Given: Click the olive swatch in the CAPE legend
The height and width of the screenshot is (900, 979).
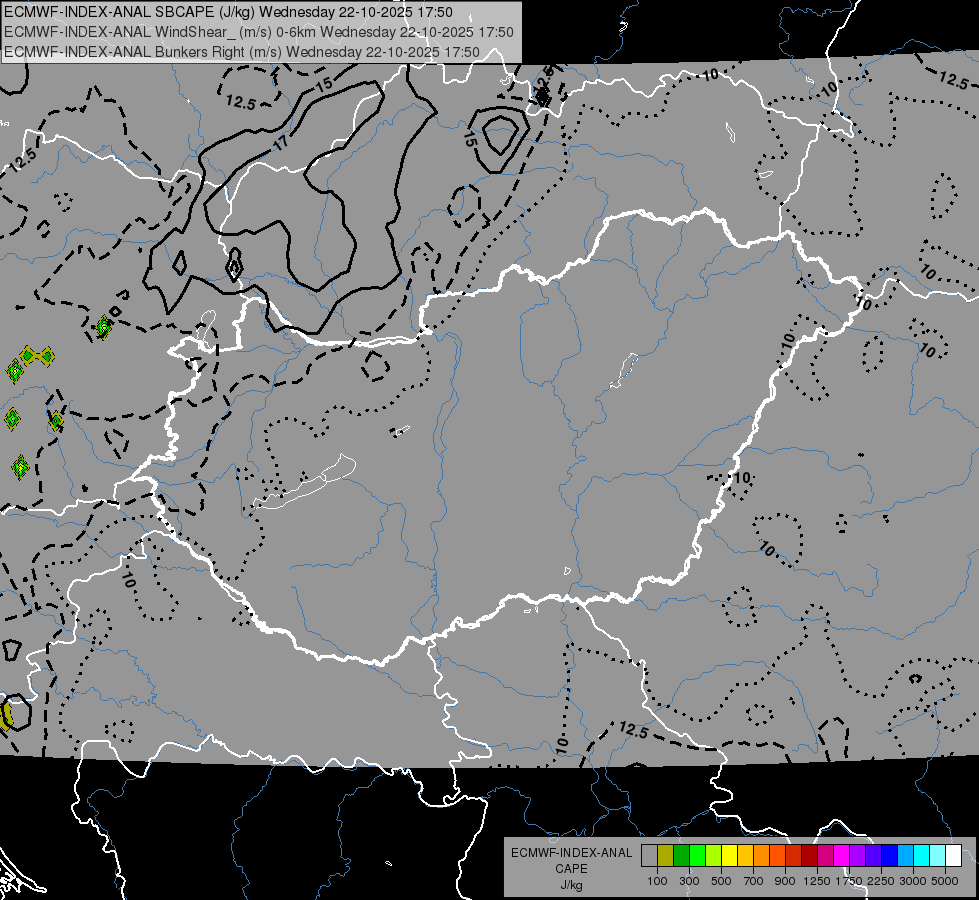Looking at the screenshot, I should pyautogui.click(x=665, y=855).
